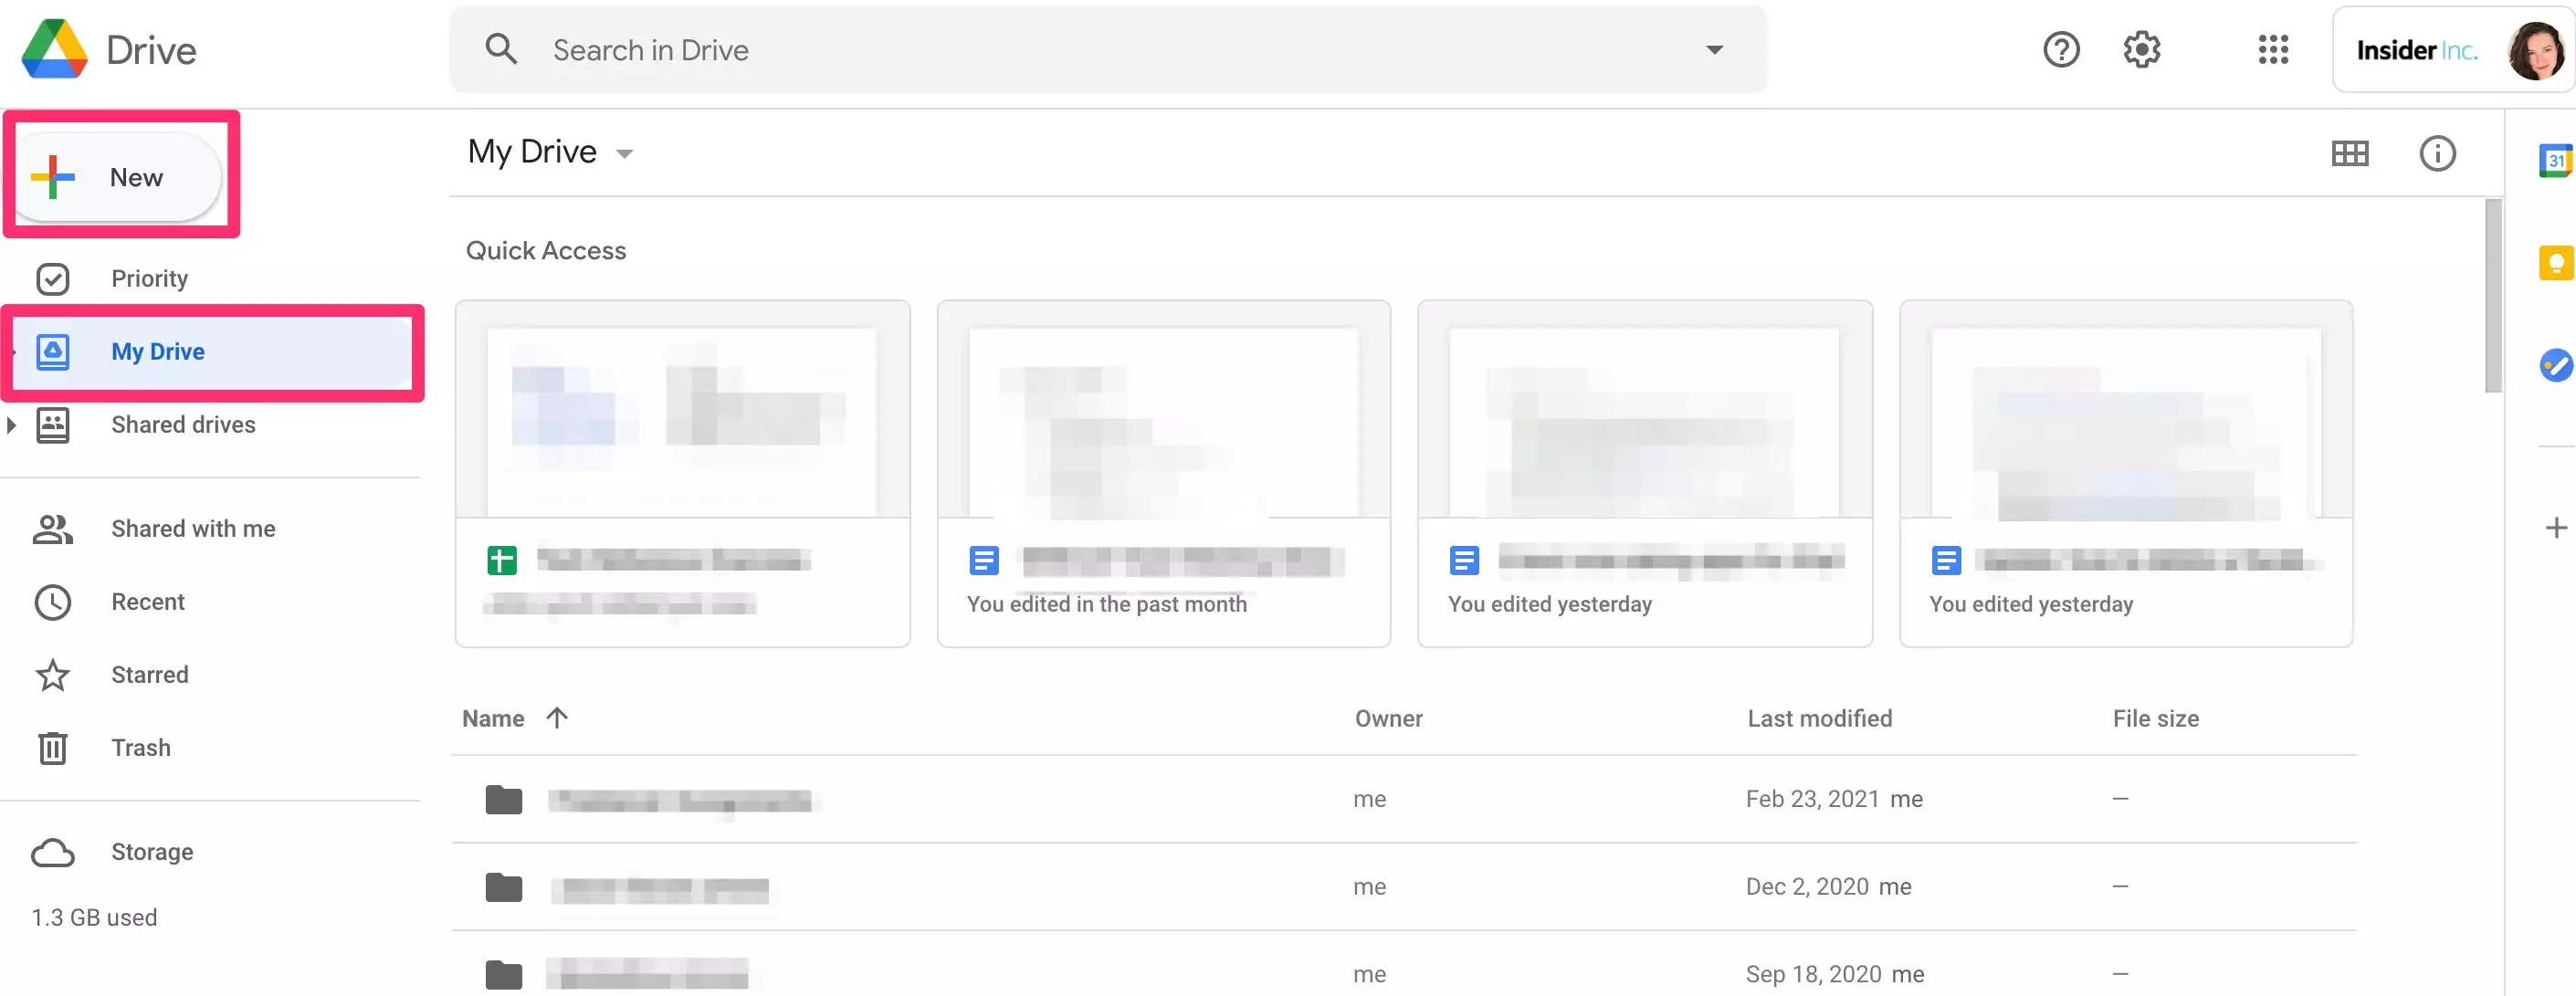Screen dimensions: 2576x996
Task: Reverse sort direction arrow next to Name
Action: tap(557, 718)
